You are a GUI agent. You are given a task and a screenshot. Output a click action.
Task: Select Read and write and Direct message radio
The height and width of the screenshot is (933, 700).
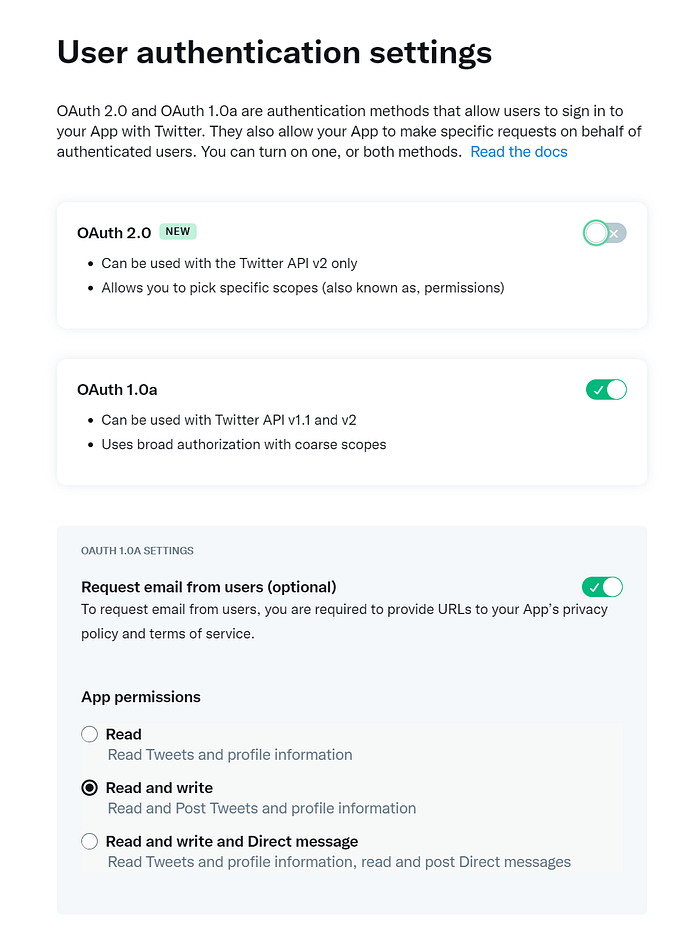(89, 841)
